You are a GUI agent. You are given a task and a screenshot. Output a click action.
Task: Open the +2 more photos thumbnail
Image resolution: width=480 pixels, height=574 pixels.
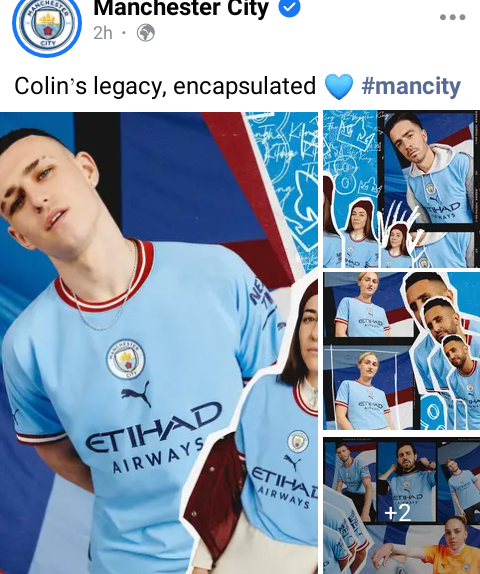[401, 506]
